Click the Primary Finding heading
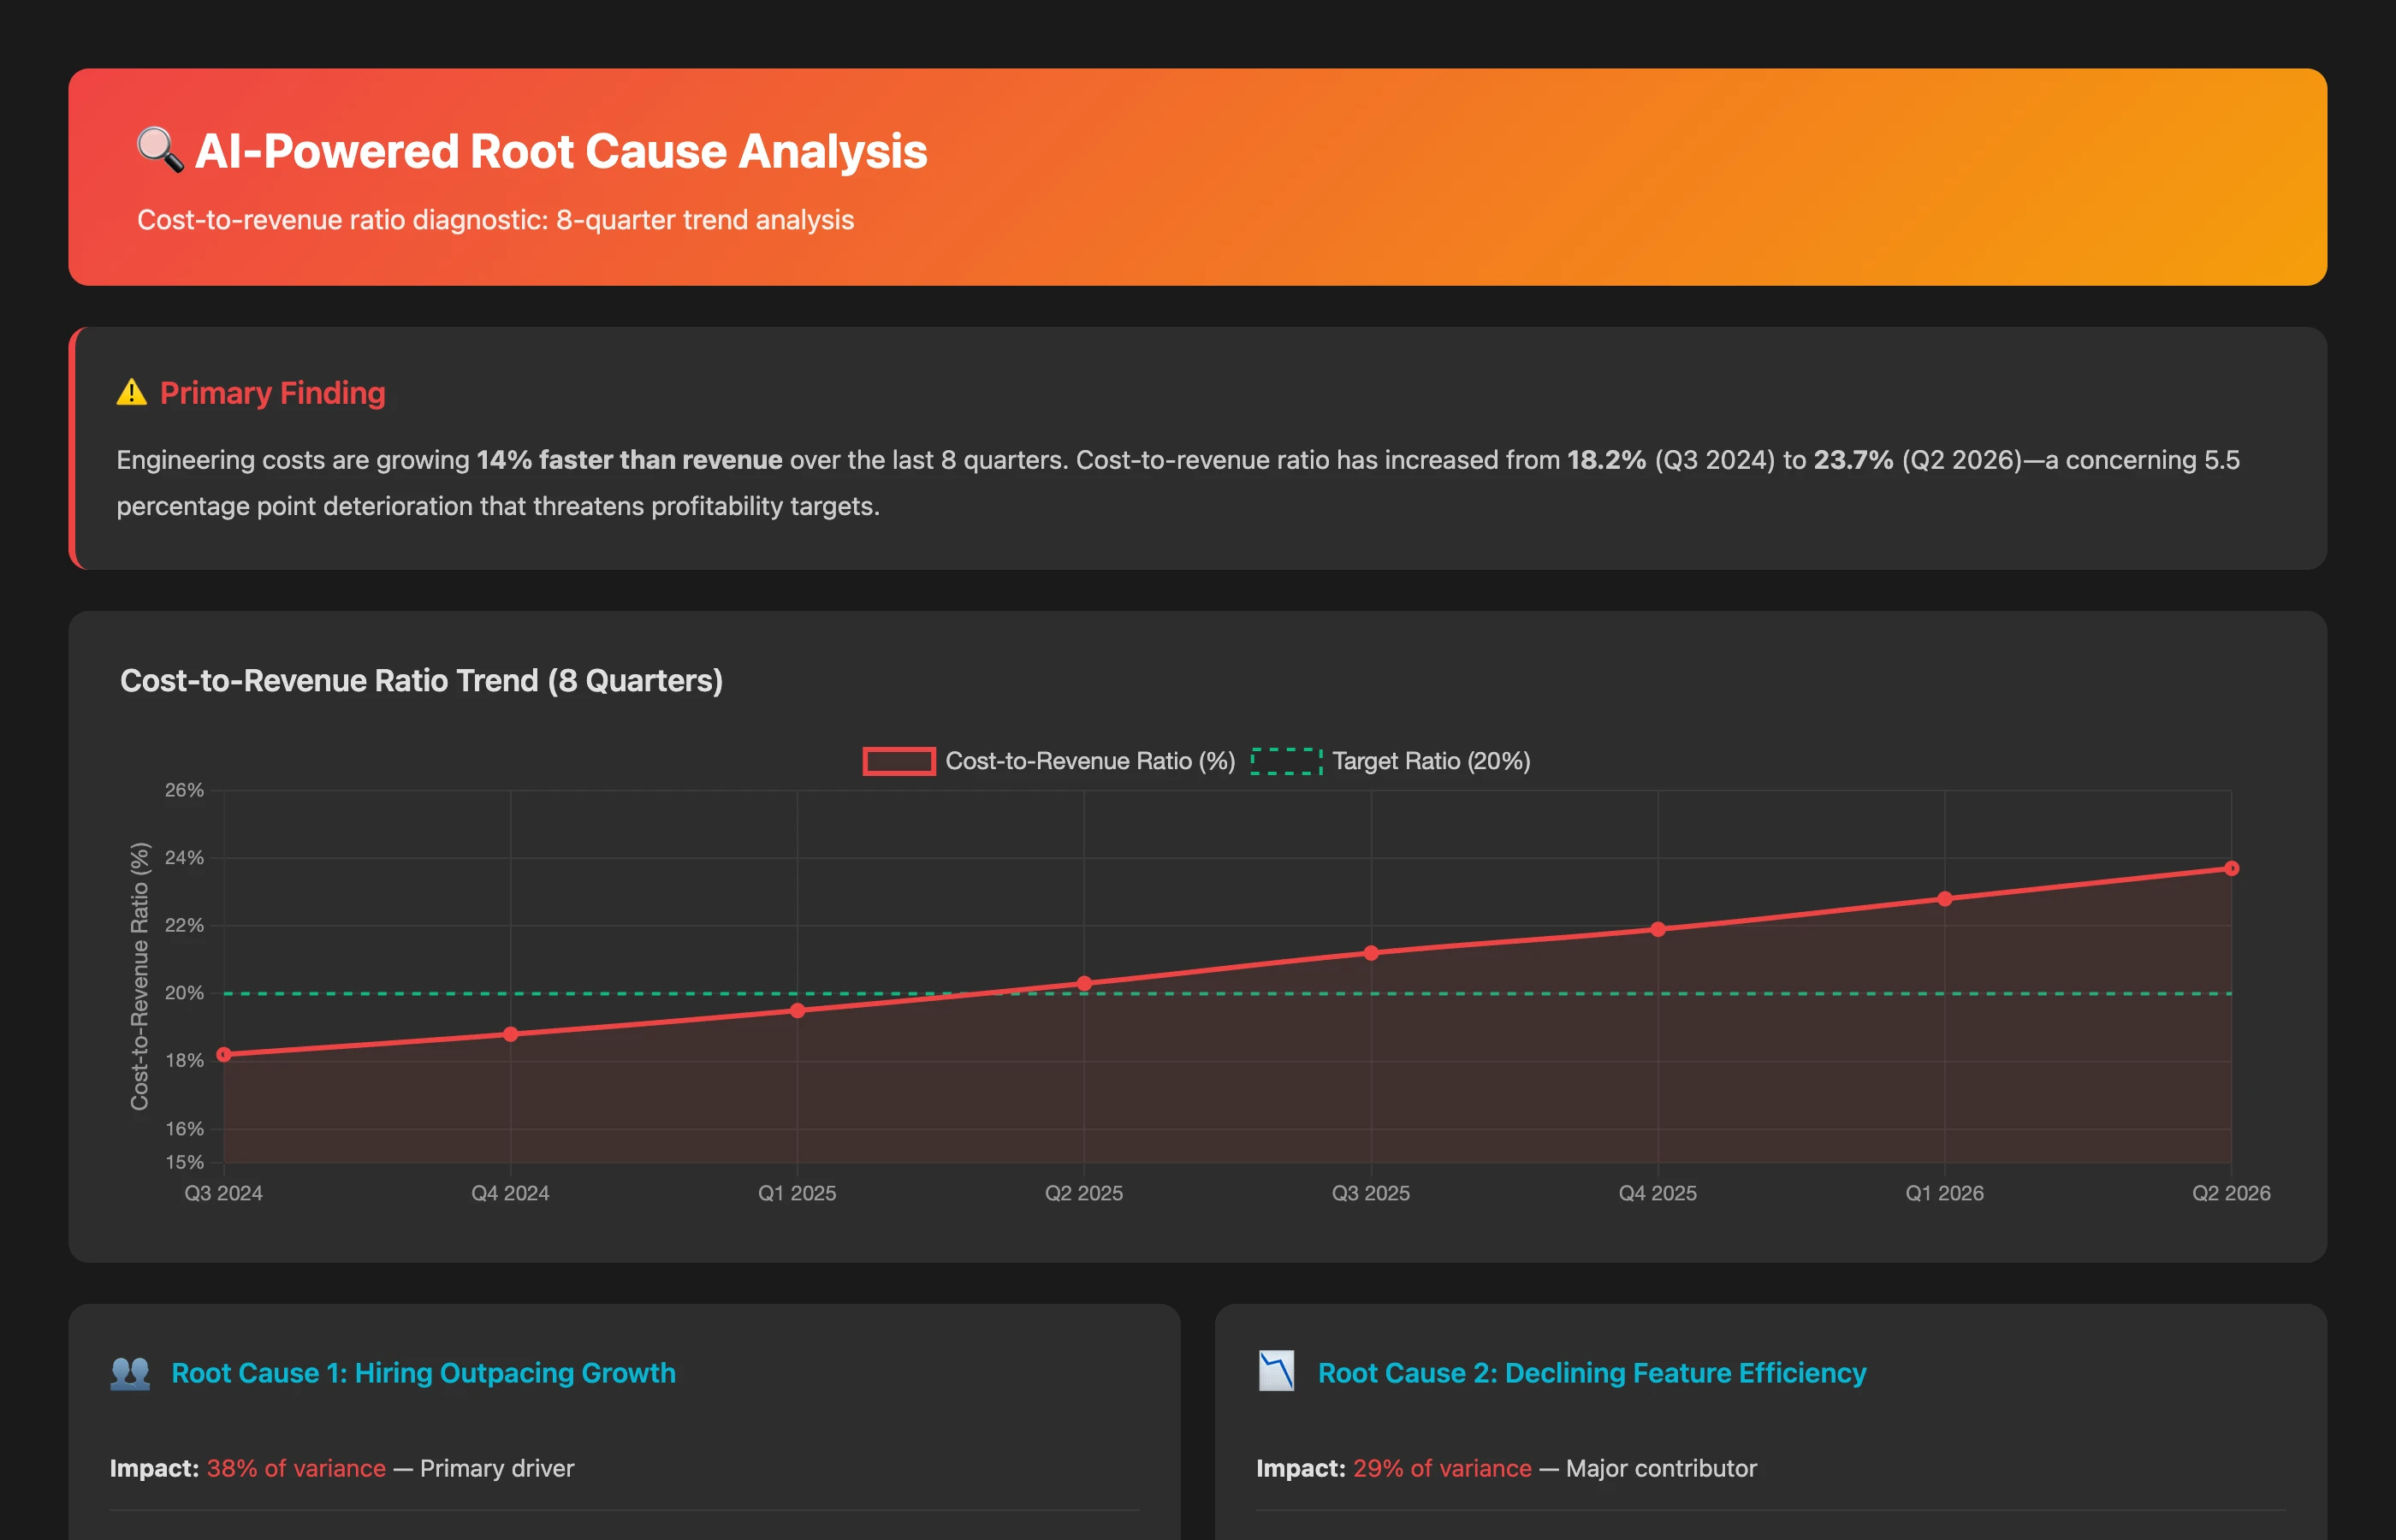 (273, 393)
